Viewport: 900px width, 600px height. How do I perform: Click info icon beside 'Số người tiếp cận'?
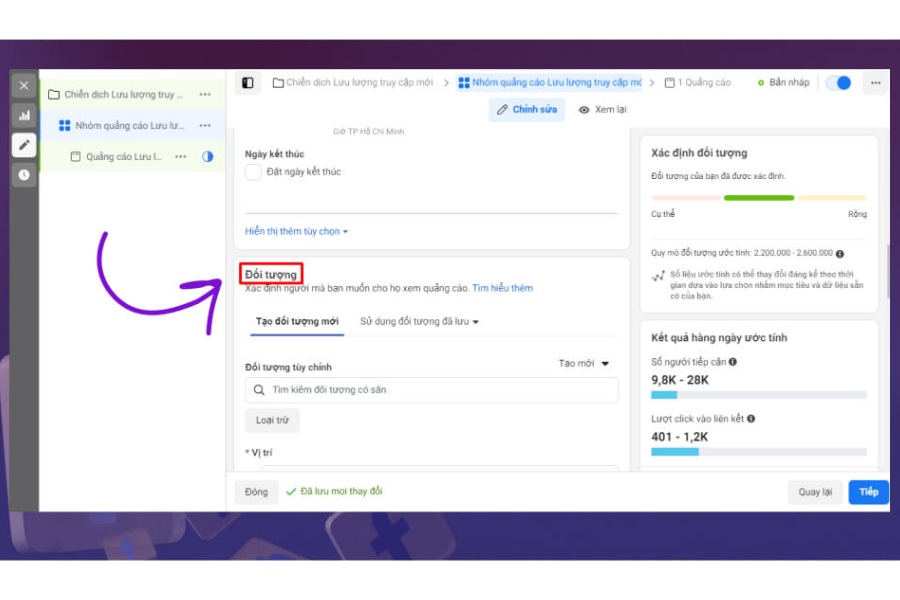coord(733,362)
